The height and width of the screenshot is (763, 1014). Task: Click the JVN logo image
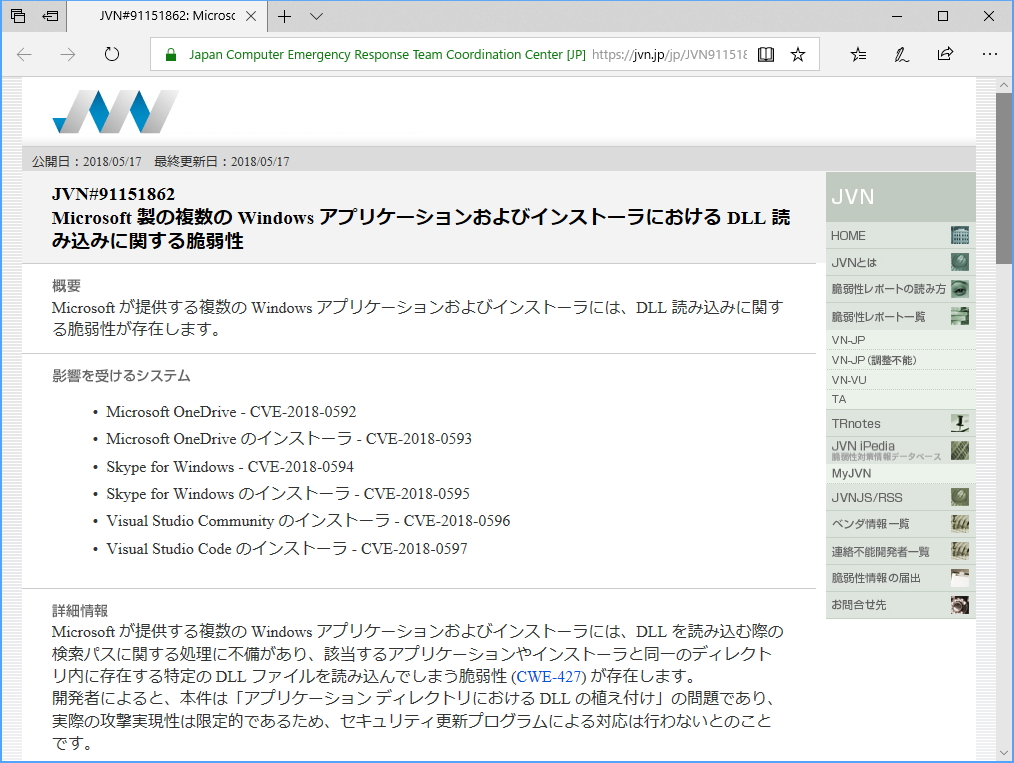point(115,111)
